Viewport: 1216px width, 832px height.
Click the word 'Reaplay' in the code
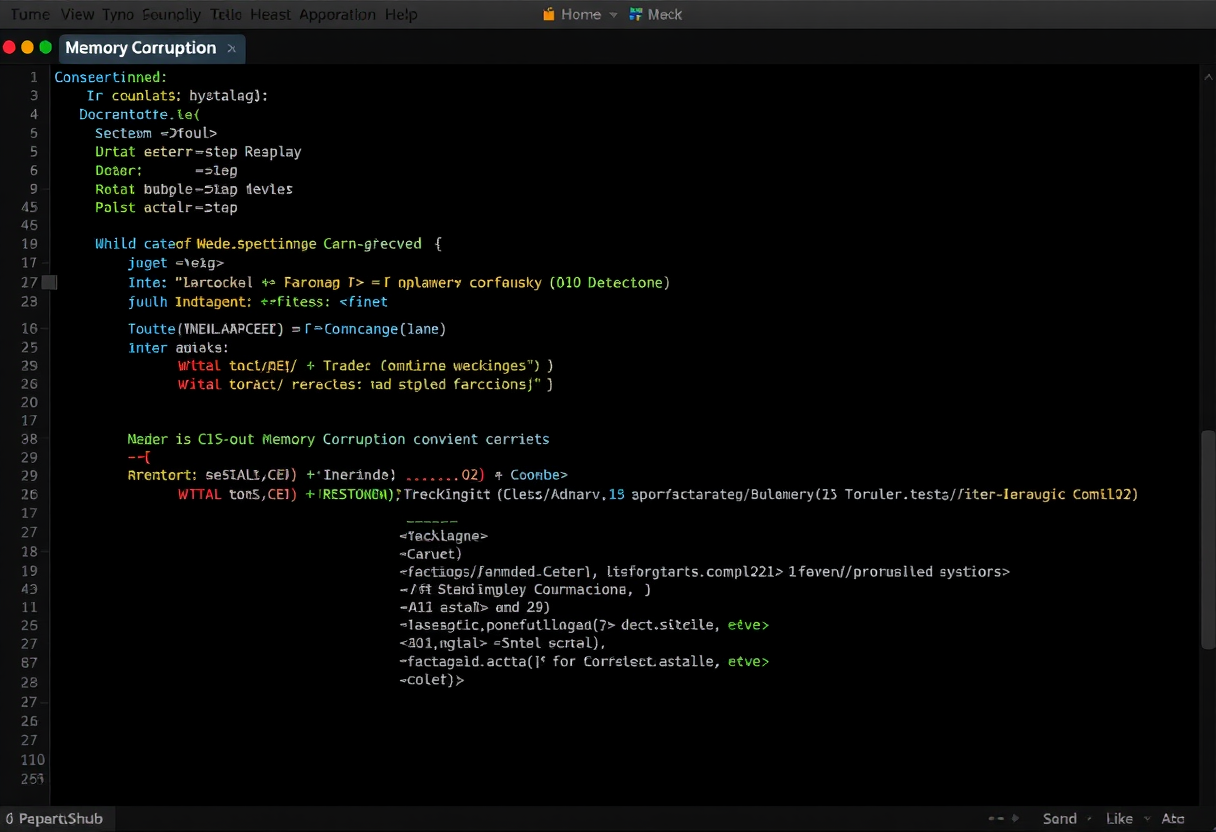tap(272, 152)
